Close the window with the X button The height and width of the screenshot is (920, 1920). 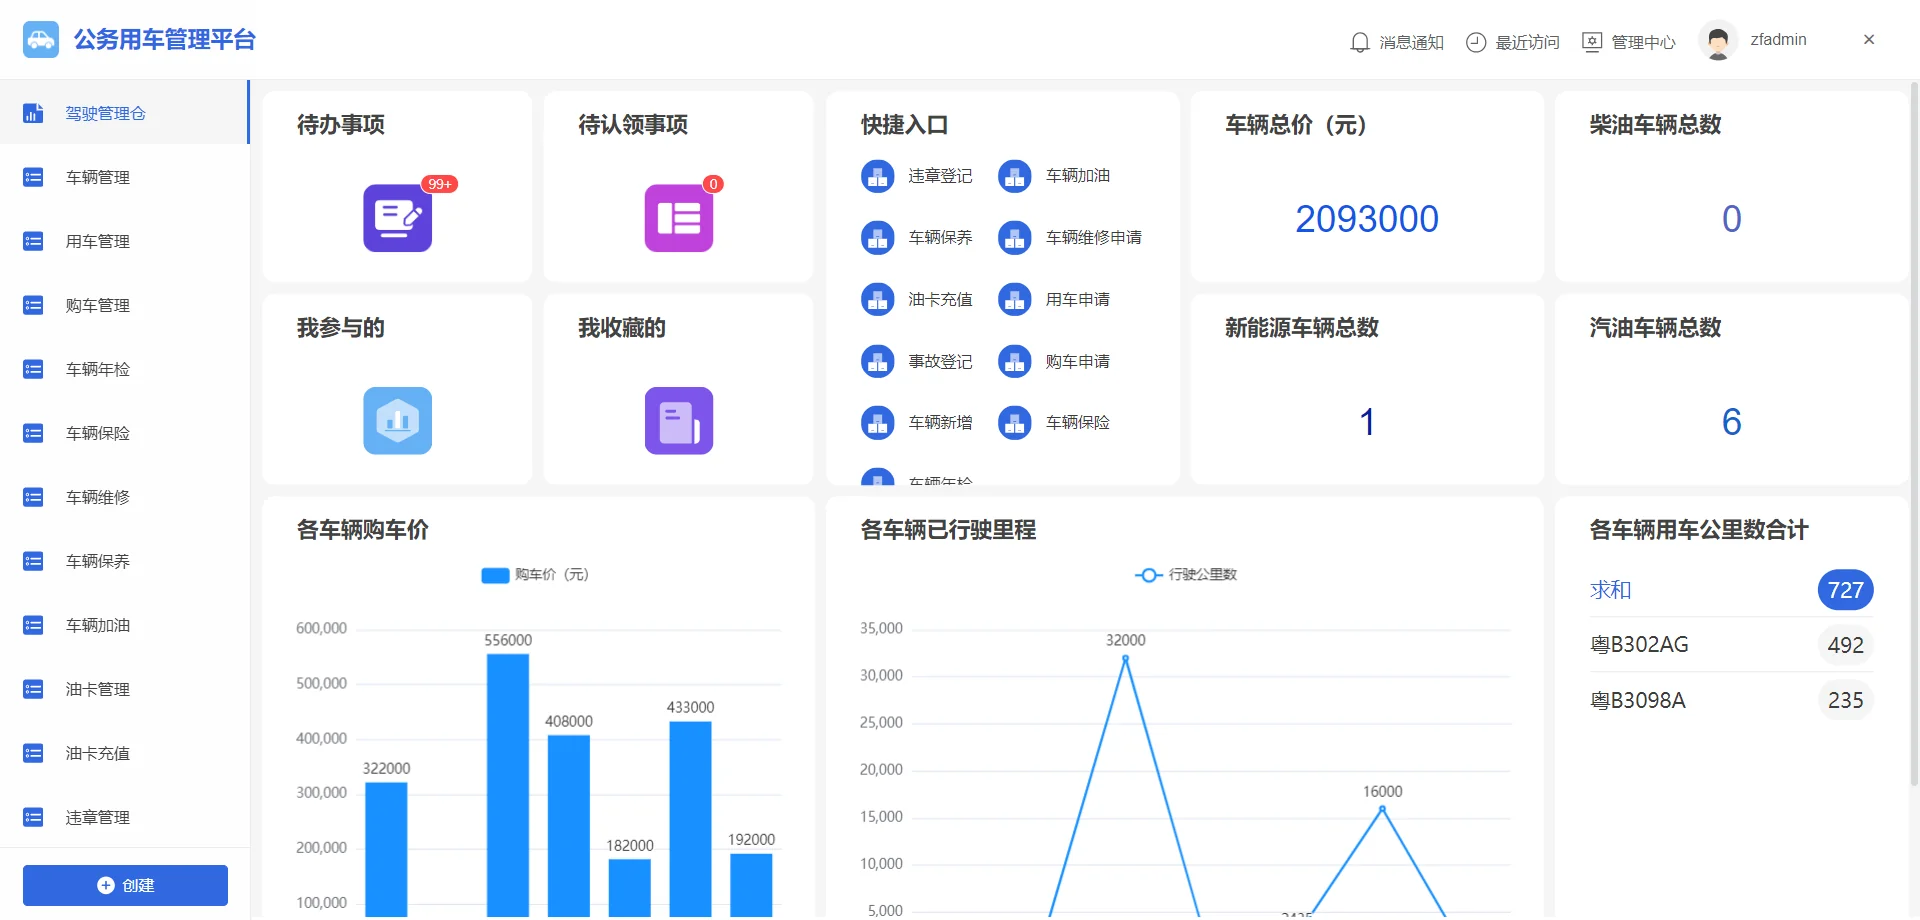point(1869,40)
